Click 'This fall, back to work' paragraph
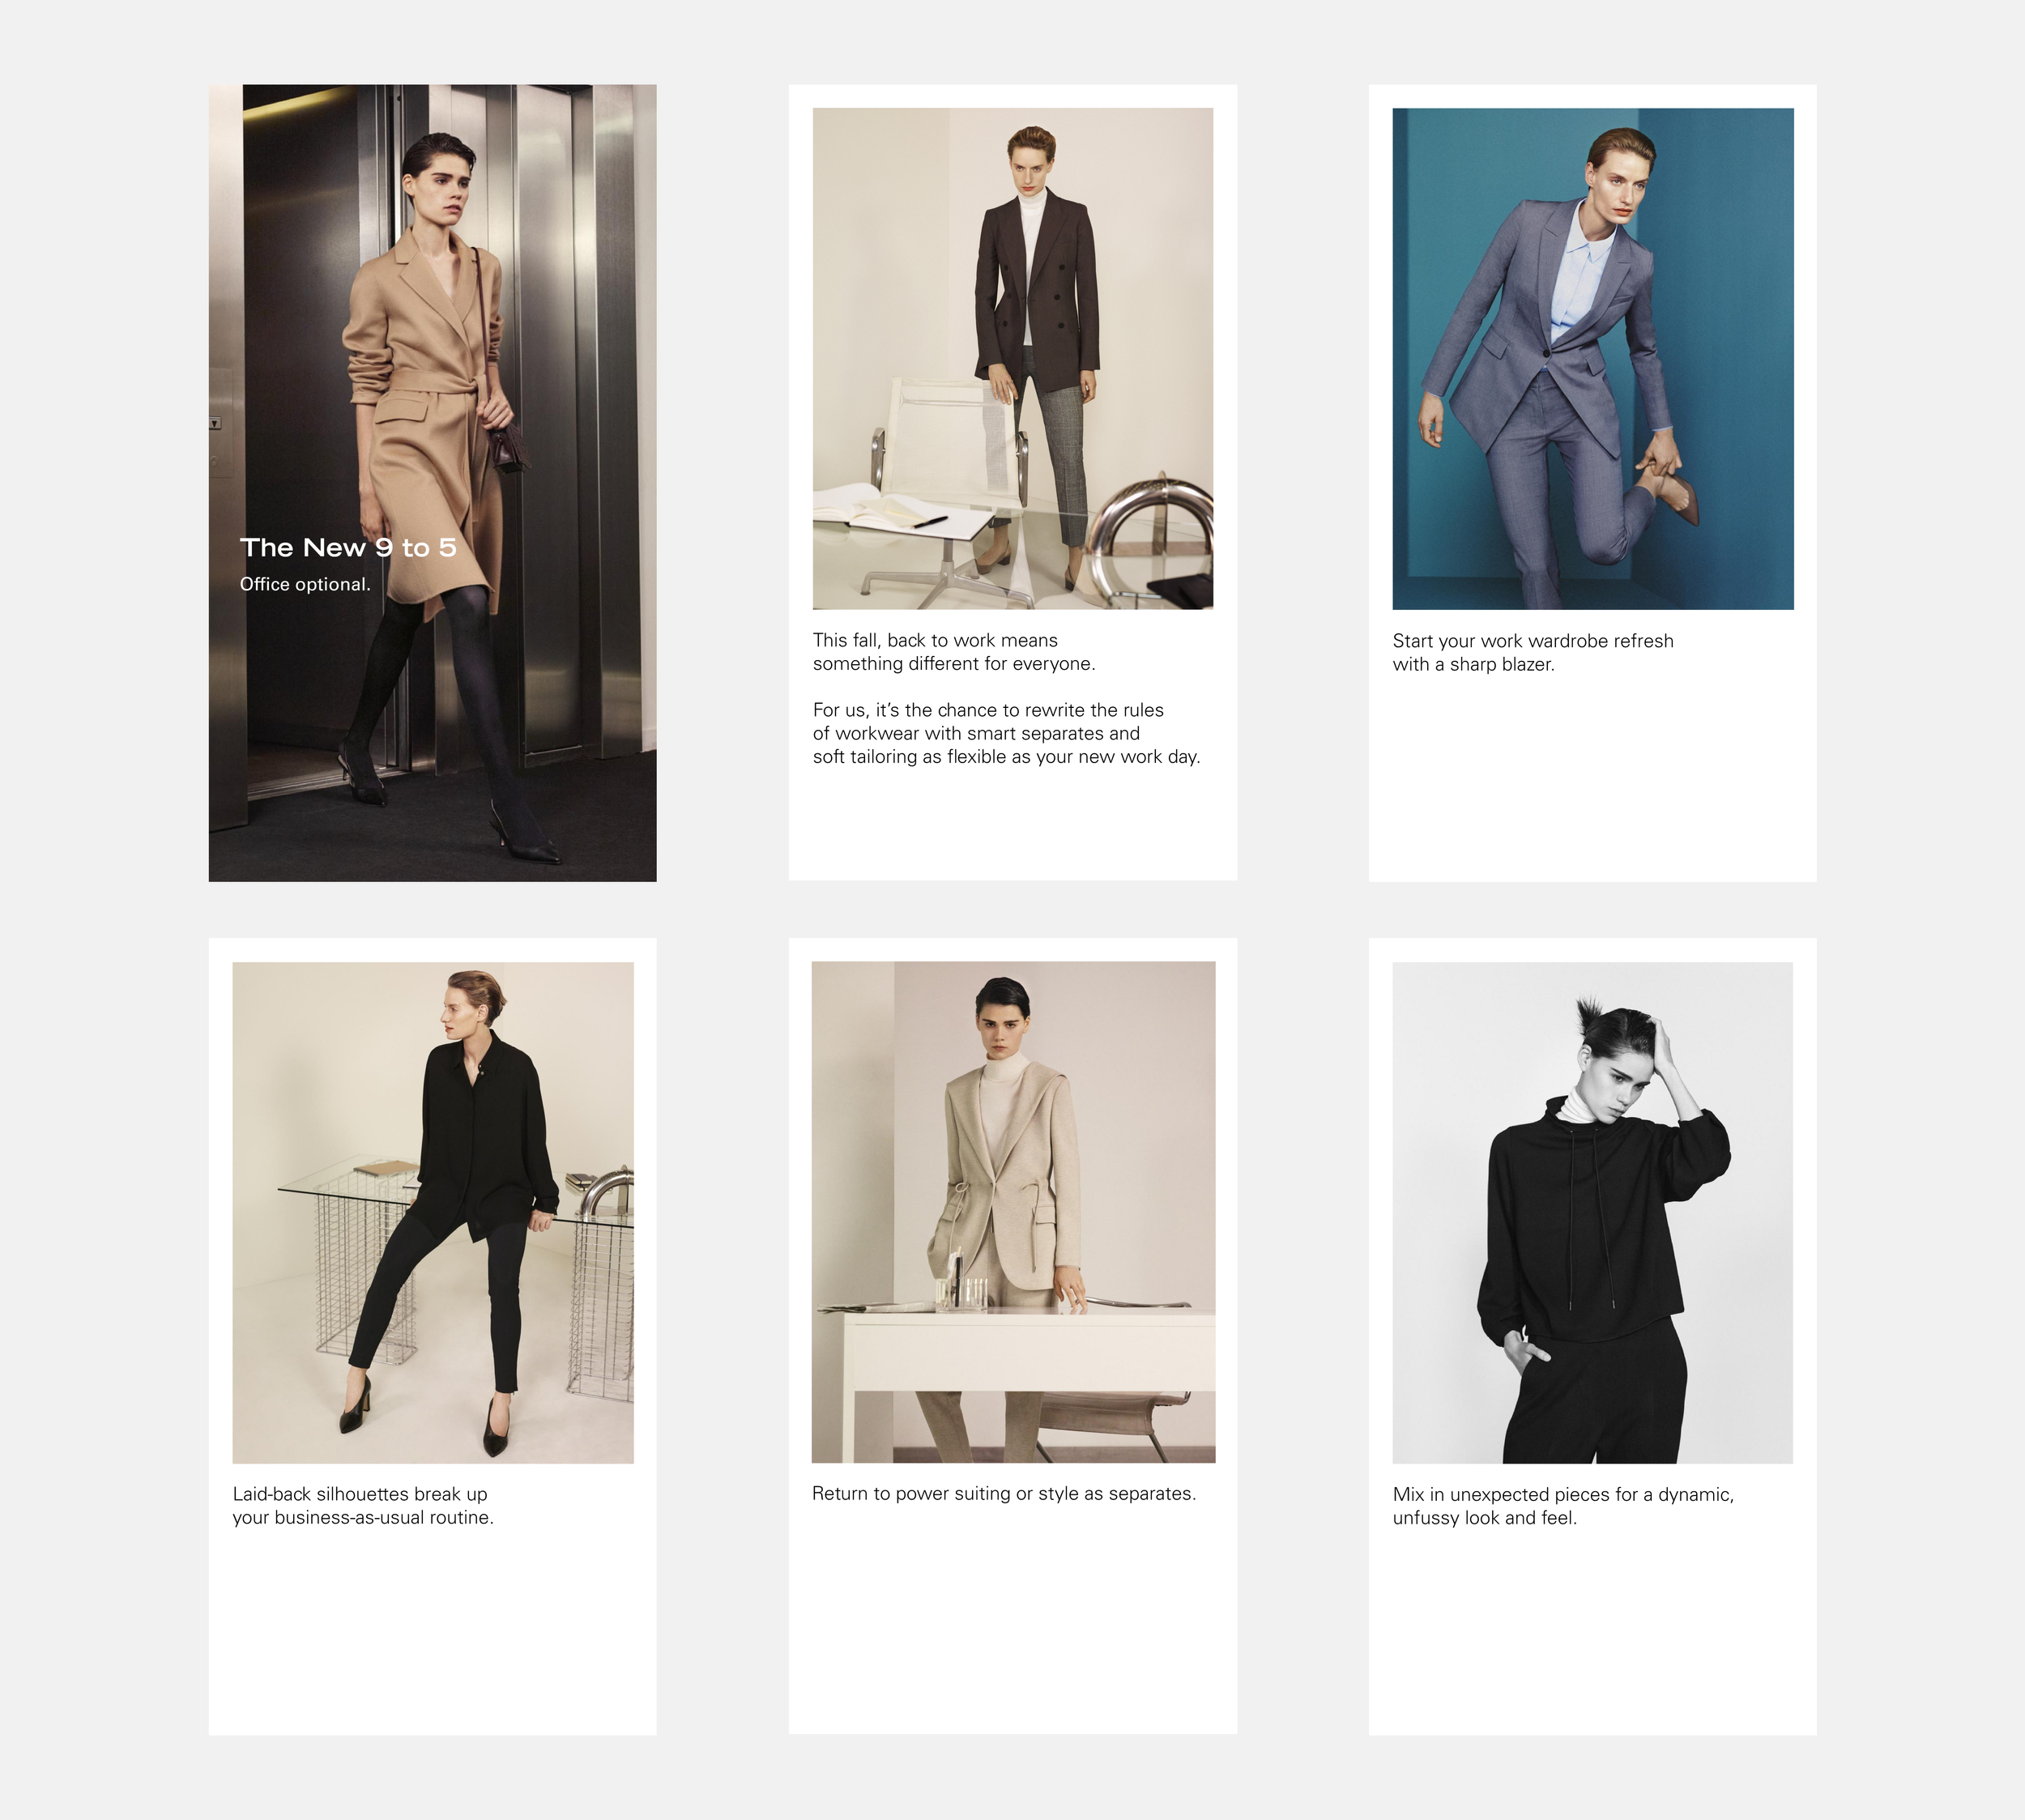This screenshot has width=2025, height=1820. click(953, 652)
